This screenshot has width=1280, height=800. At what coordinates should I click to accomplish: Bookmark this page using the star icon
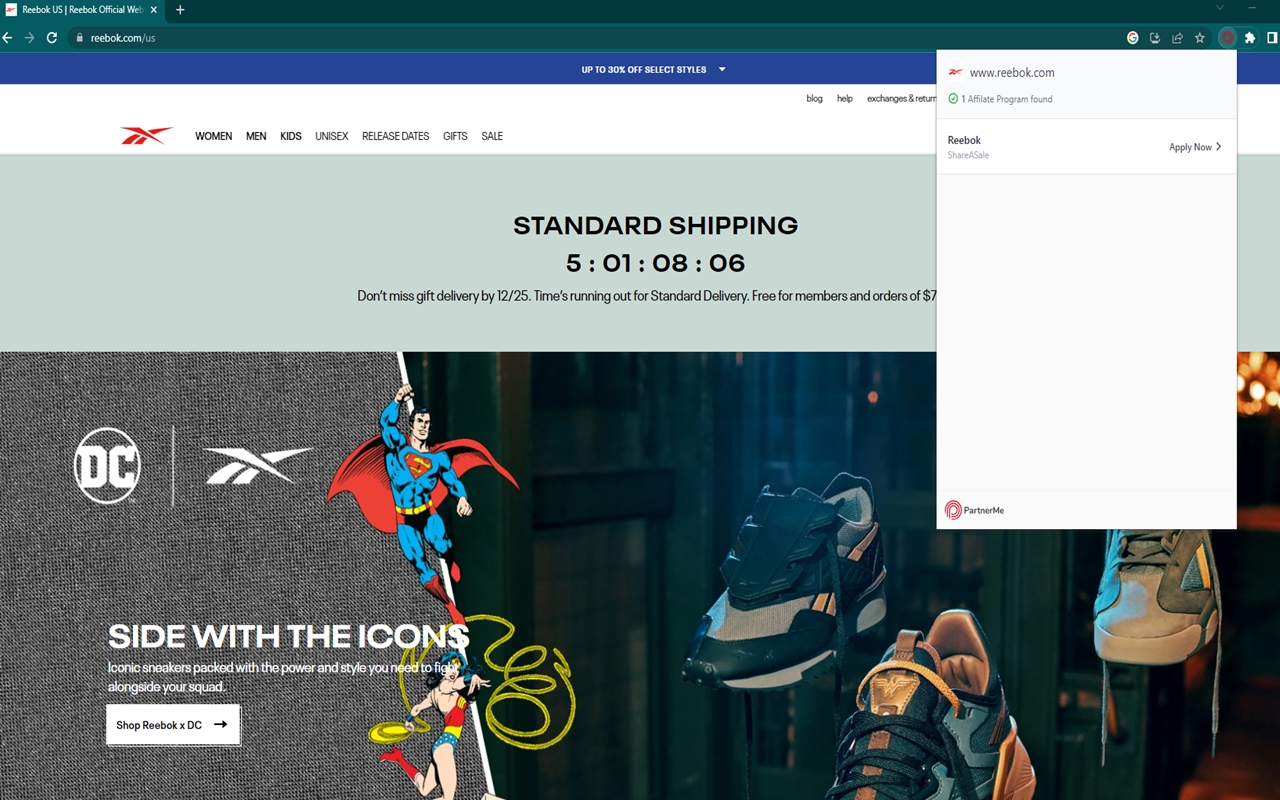pos(1199,37)
